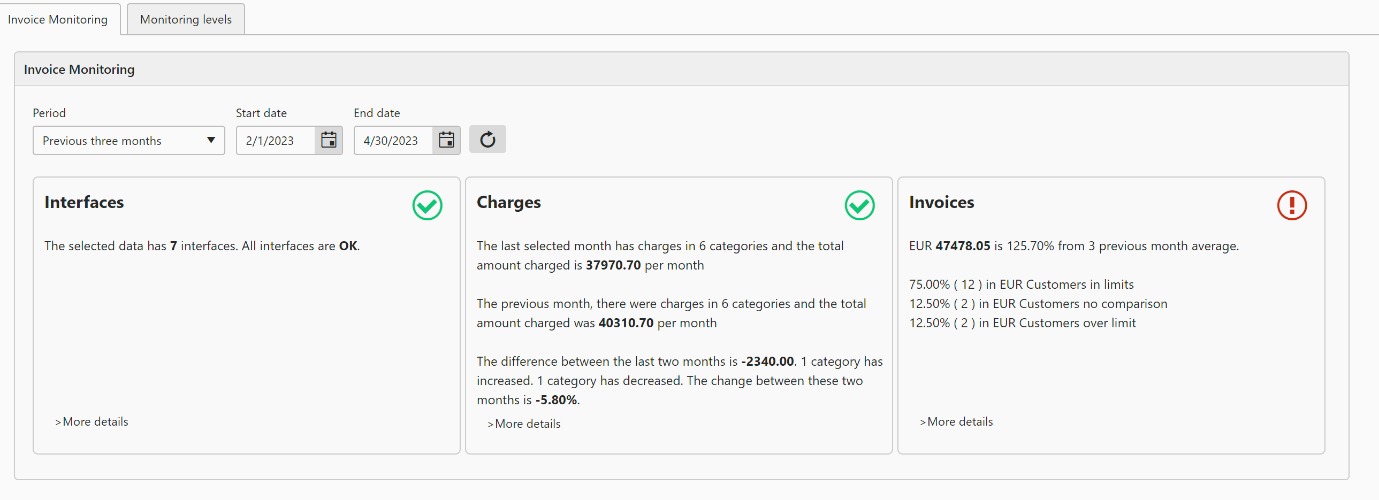The height and width of the screenshot is (500, 1379).
Task: Click the Charges card heading
Action: click(508, 202)
